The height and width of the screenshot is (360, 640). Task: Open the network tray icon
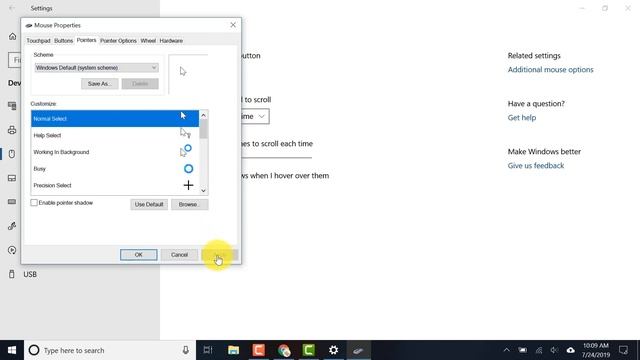click(x=539, y=350)
